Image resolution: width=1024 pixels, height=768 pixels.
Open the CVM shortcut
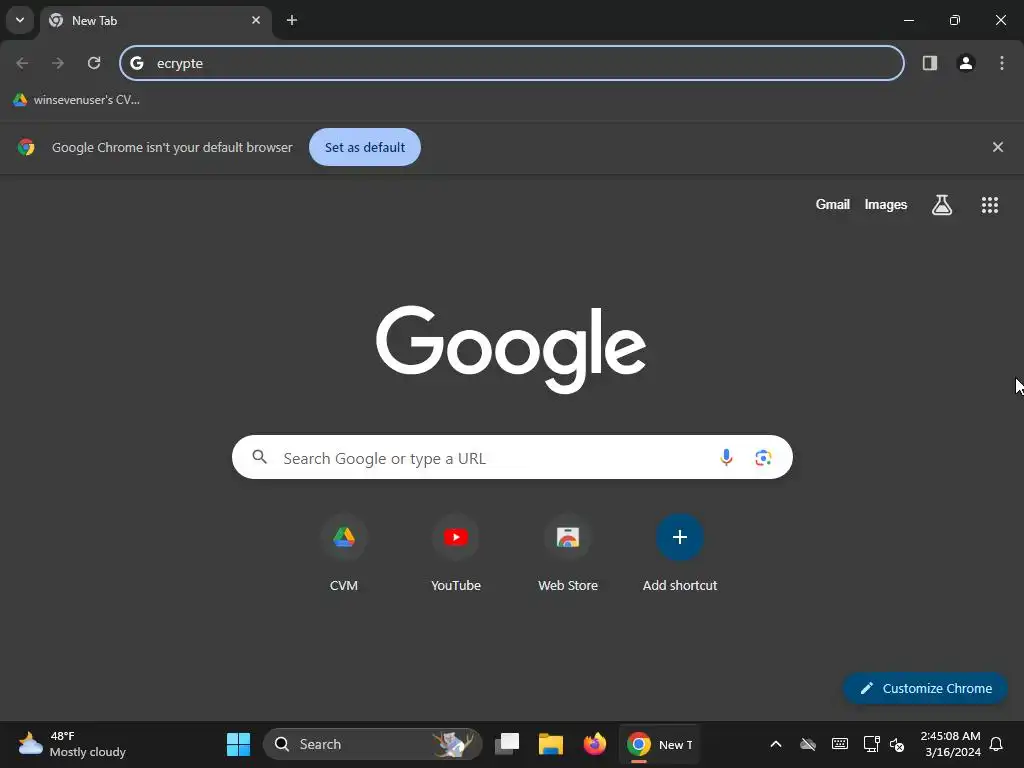[x=344, y=554]
